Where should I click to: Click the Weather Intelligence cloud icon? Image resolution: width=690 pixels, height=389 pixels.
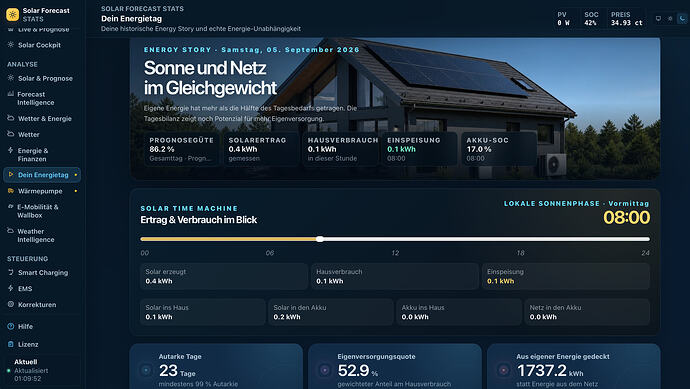[11, 231]
